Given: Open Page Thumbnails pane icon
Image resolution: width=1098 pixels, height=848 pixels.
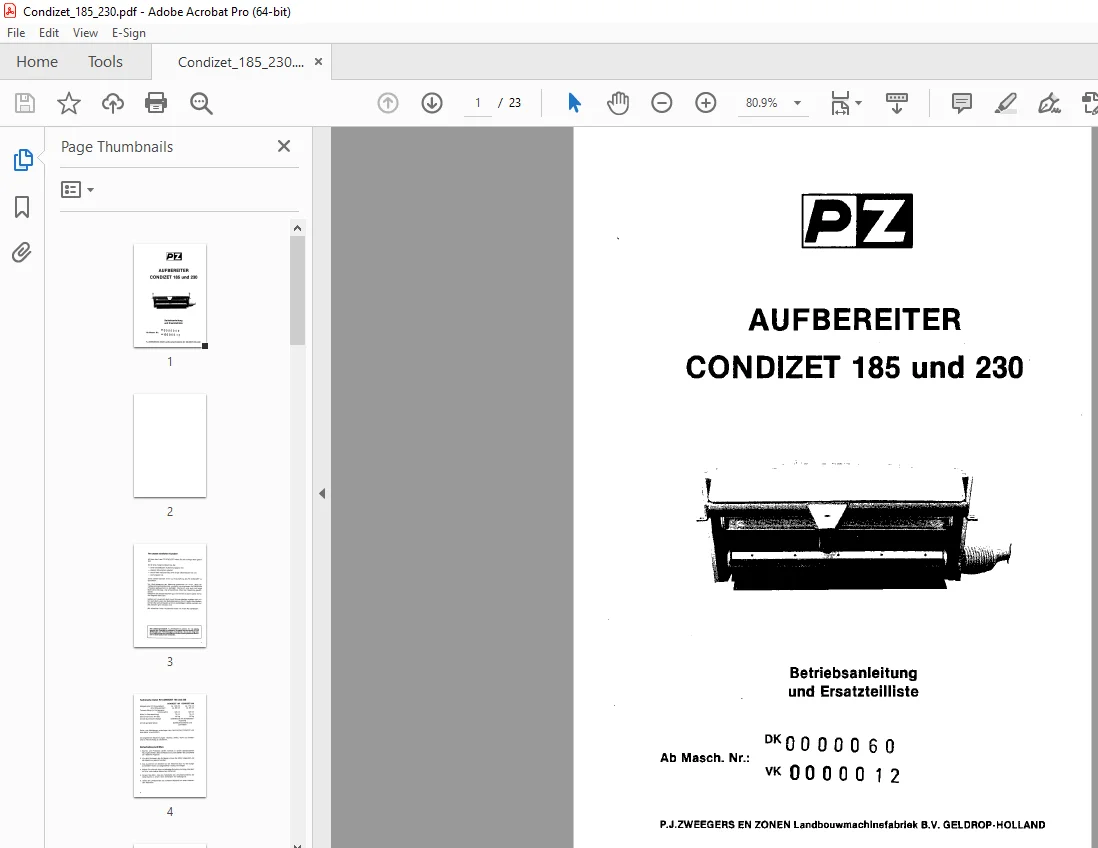Looking at the screenshot, I should point(22,160).
